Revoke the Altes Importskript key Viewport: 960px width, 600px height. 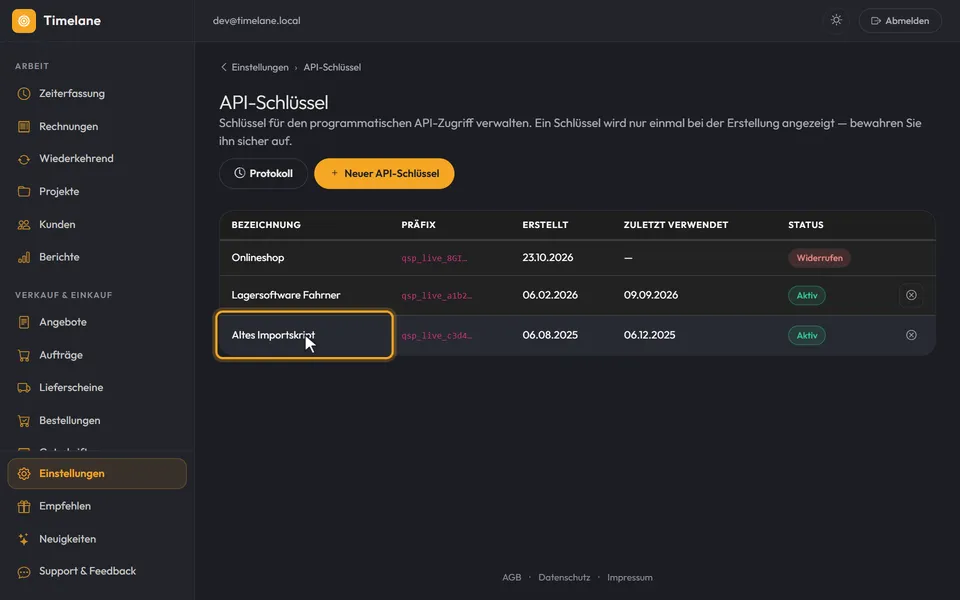pyautogui.click(x=911, y=335)
